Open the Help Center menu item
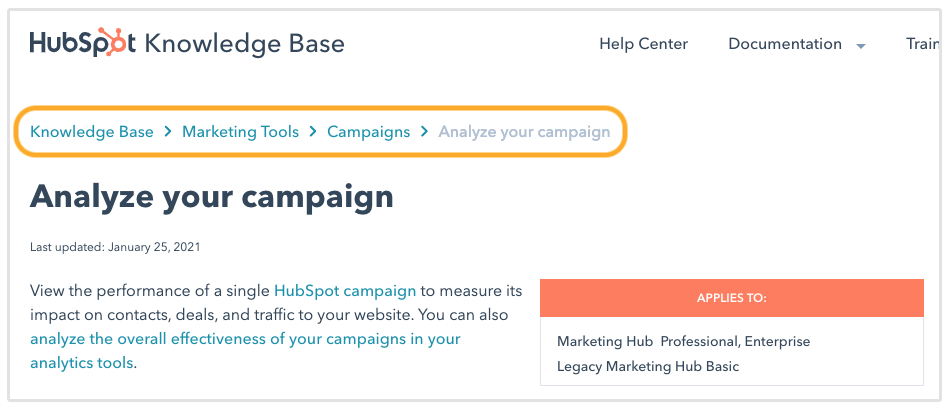Viewport: 950px width, 410px height. [643, 44]
